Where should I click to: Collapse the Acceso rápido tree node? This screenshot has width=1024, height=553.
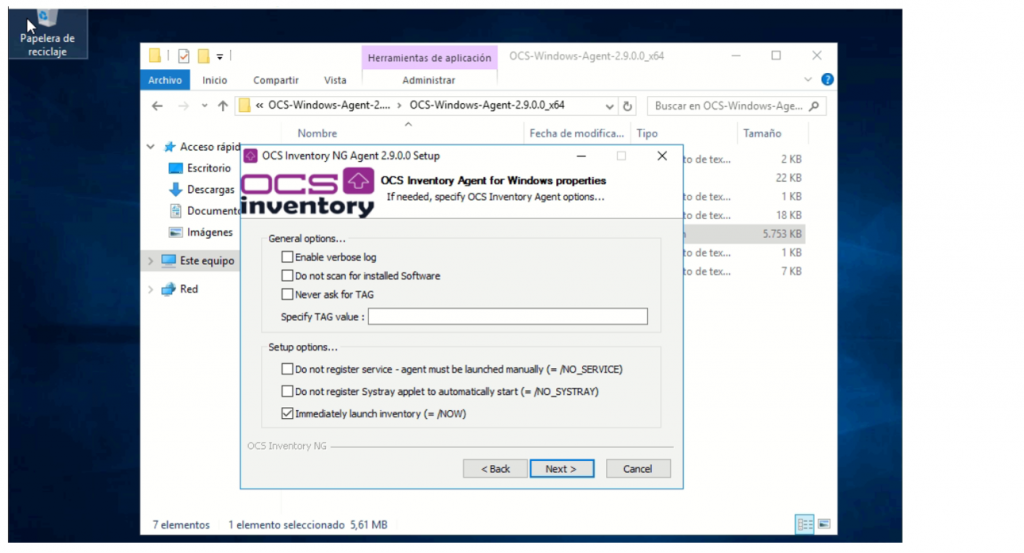(151, 147)
